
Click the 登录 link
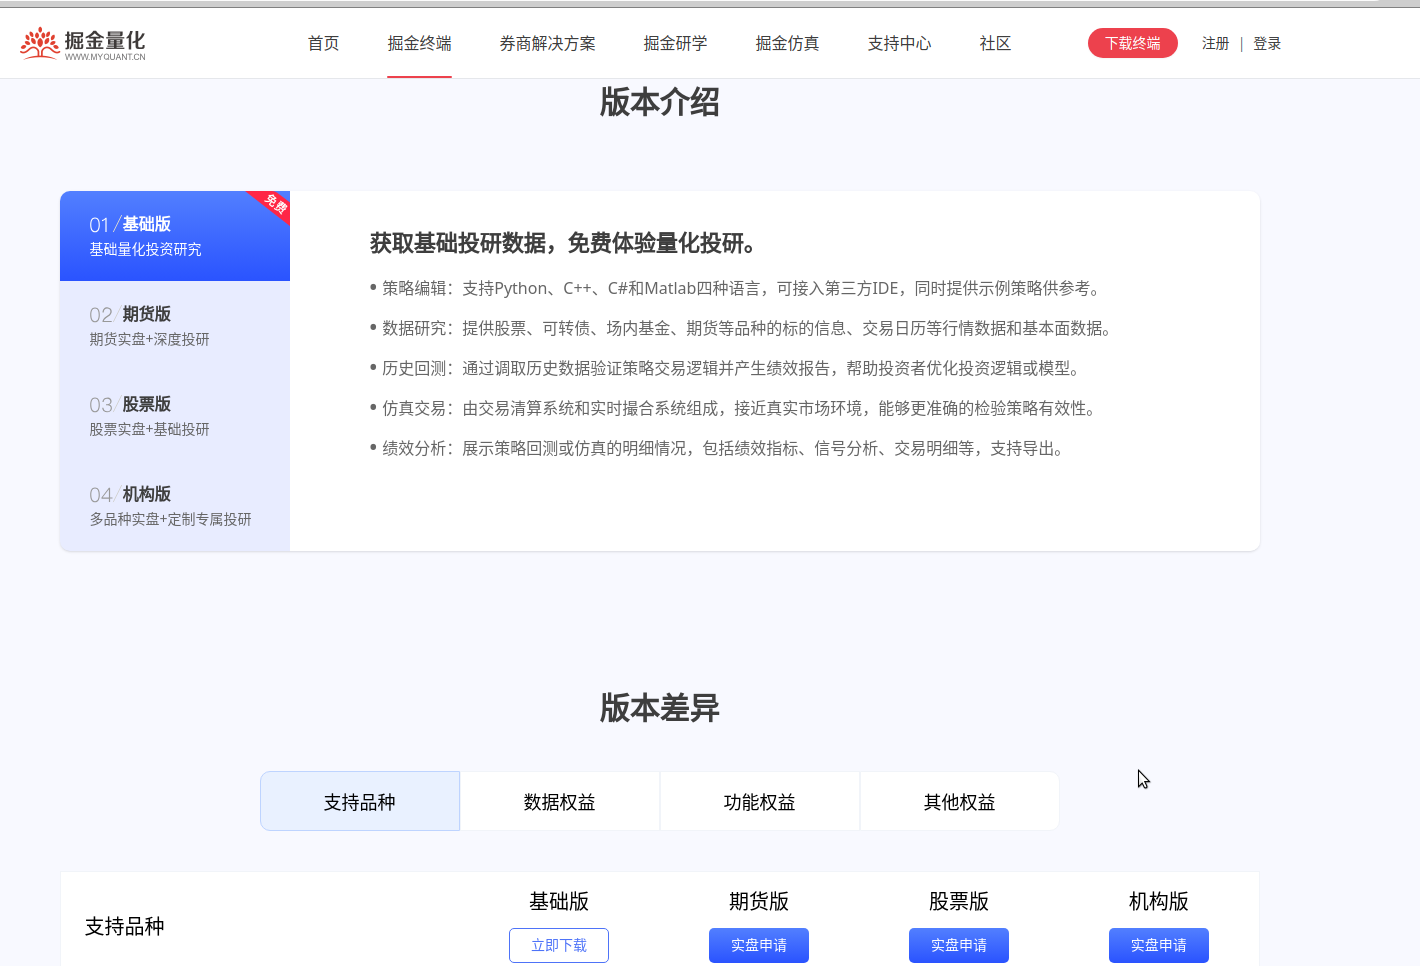point(1267,43)
